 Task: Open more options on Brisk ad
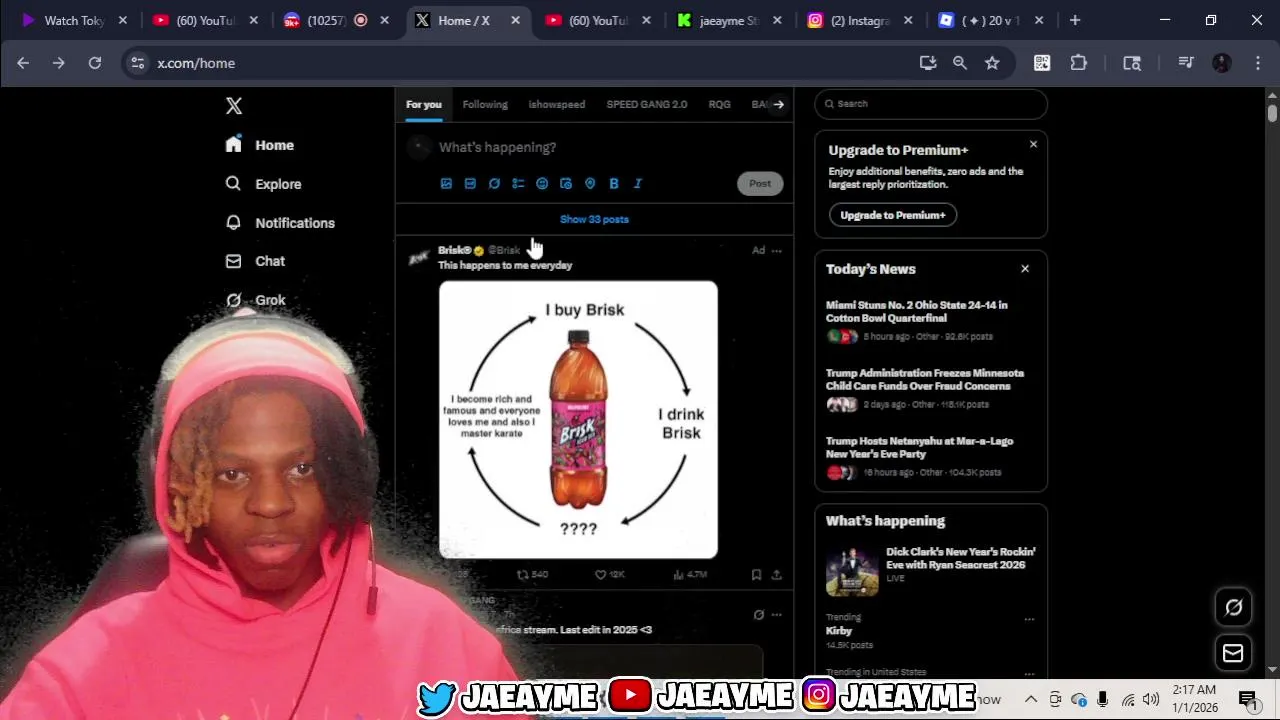pos(777,251)
